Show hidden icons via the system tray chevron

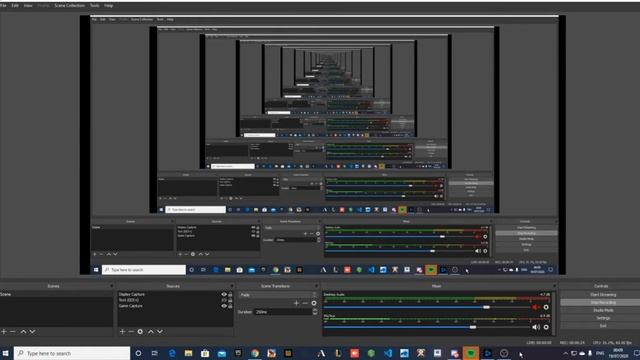[x=565, y=353]
